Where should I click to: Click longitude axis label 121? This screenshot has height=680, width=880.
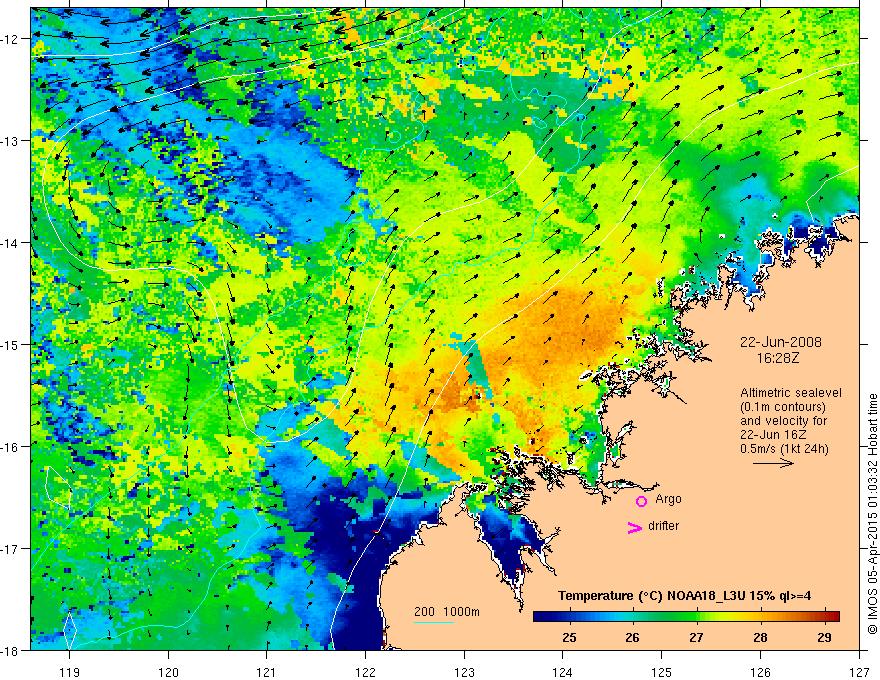[267, 672]
